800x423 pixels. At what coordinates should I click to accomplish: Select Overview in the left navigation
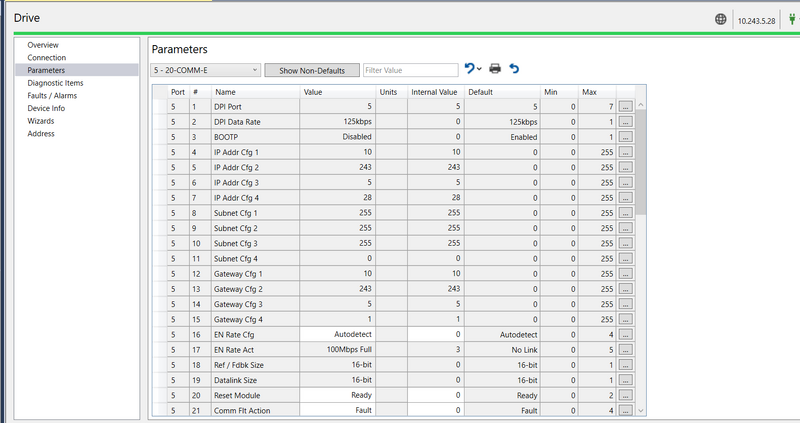42,45
